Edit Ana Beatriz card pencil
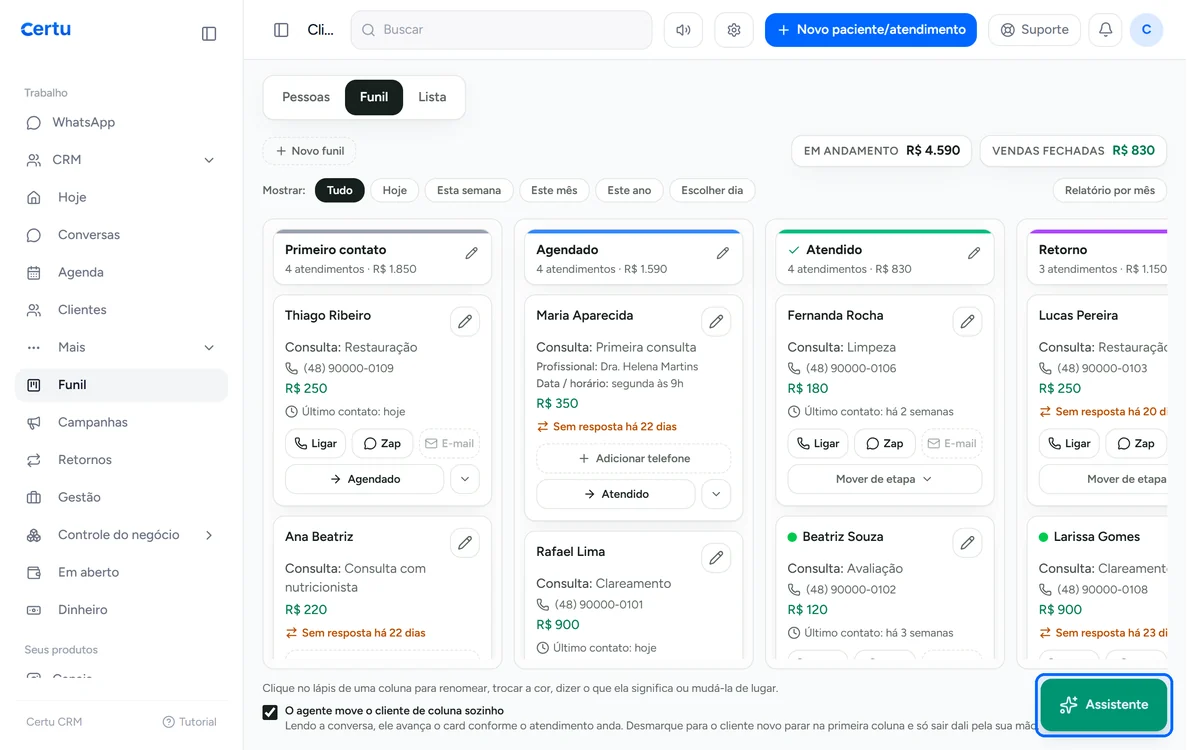1200x750 pixels. [x=464, y=543]
